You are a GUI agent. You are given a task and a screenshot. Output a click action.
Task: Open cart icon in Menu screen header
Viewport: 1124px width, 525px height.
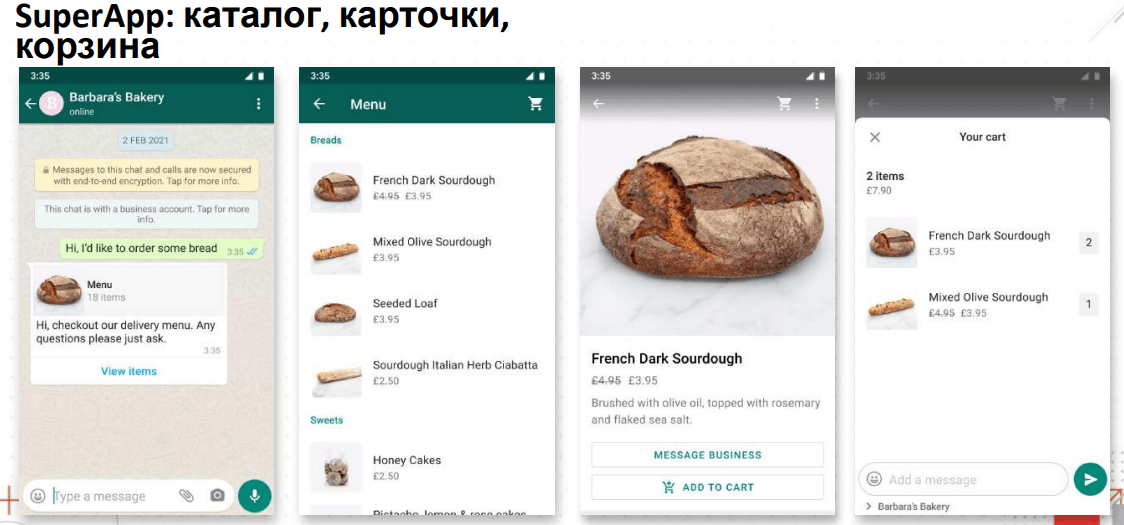(x=535, y=104)
